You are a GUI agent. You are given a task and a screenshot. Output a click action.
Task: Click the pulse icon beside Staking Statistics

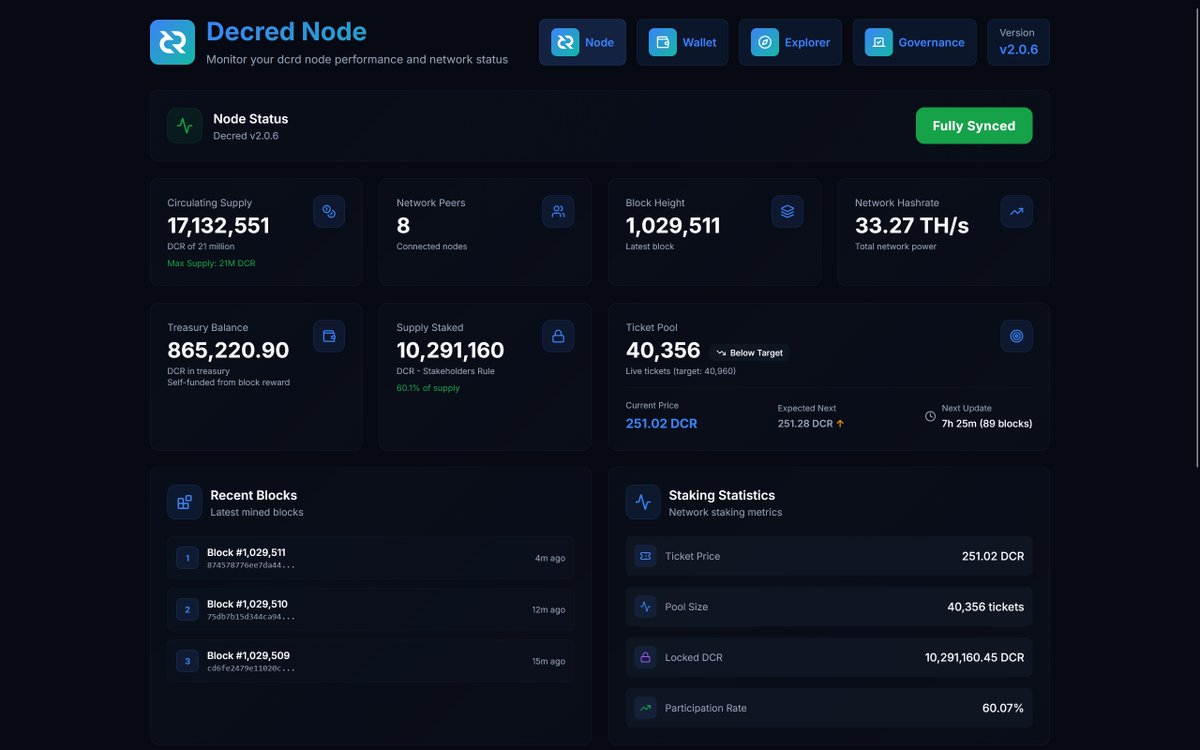[x=642, y=502]
